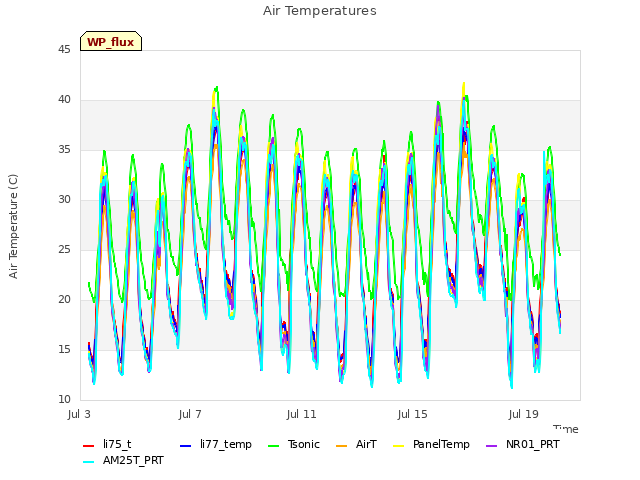
Task: Click the Jul 11 x-axis tick label
Action: 302,414
